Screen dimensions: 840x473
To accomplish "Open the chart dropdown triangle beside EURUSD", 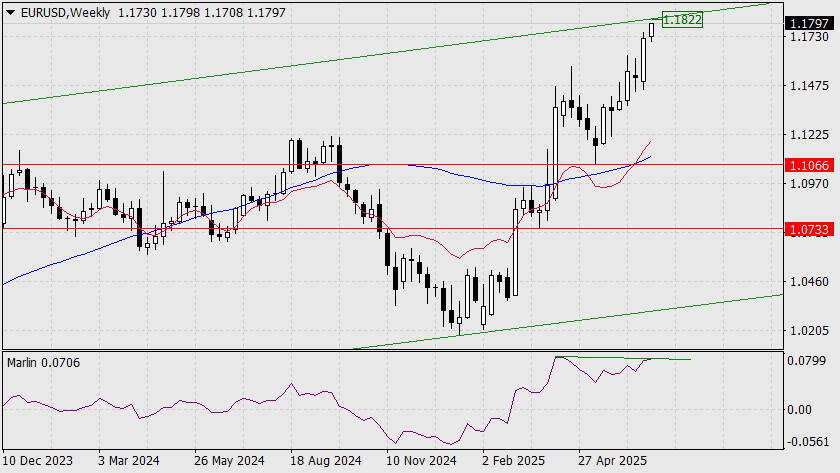I will pos(11,13).
